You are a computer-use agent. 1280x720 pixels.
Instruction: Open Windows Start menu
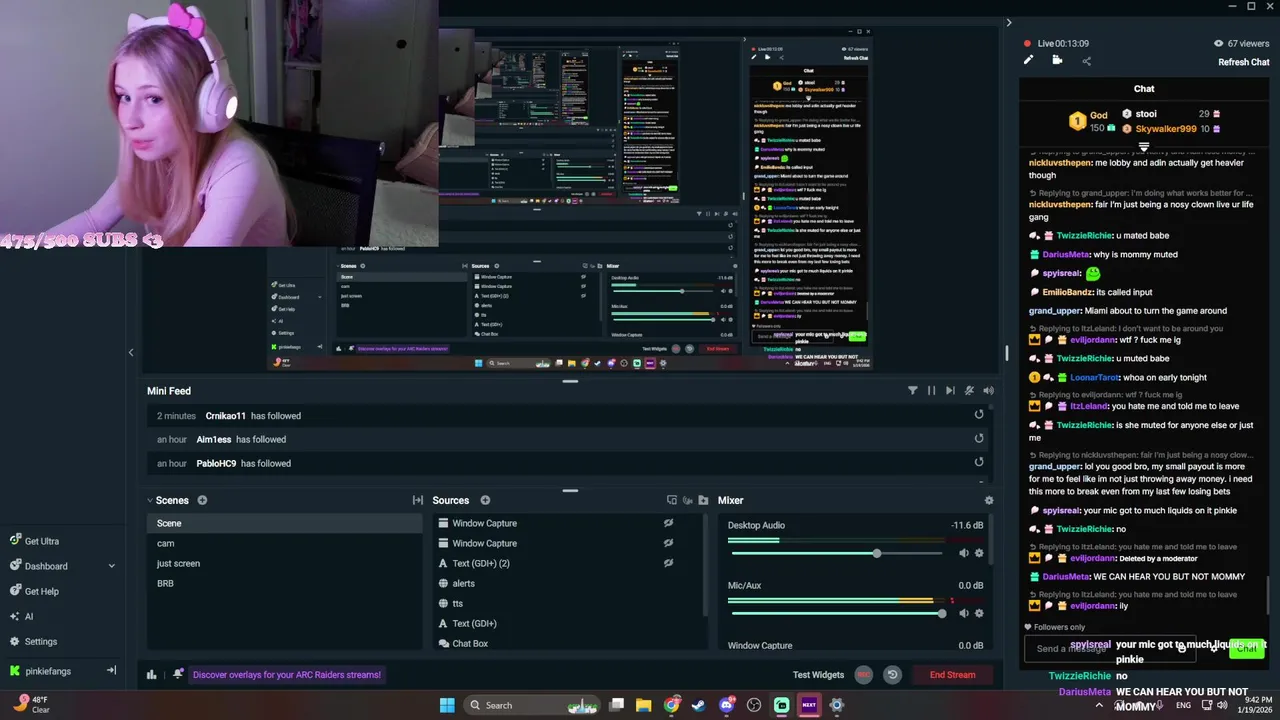tap(447, 705)
